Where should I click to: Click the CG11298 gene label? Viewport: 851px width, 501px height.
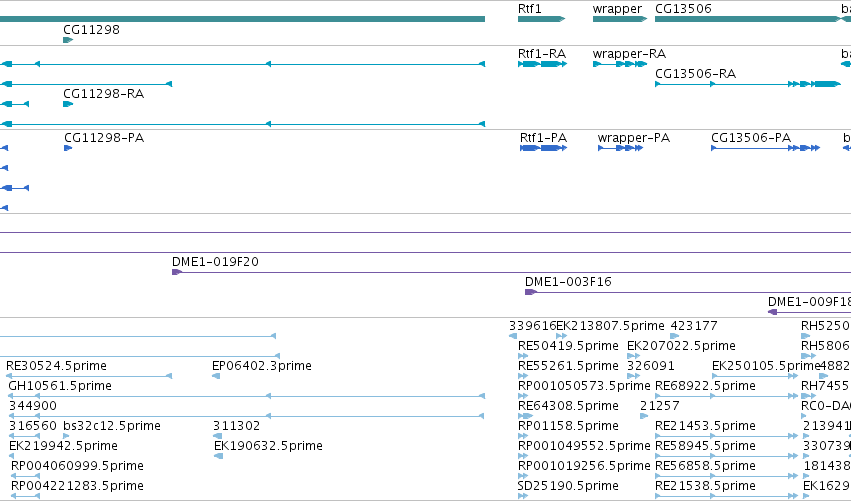pos(91,30)
